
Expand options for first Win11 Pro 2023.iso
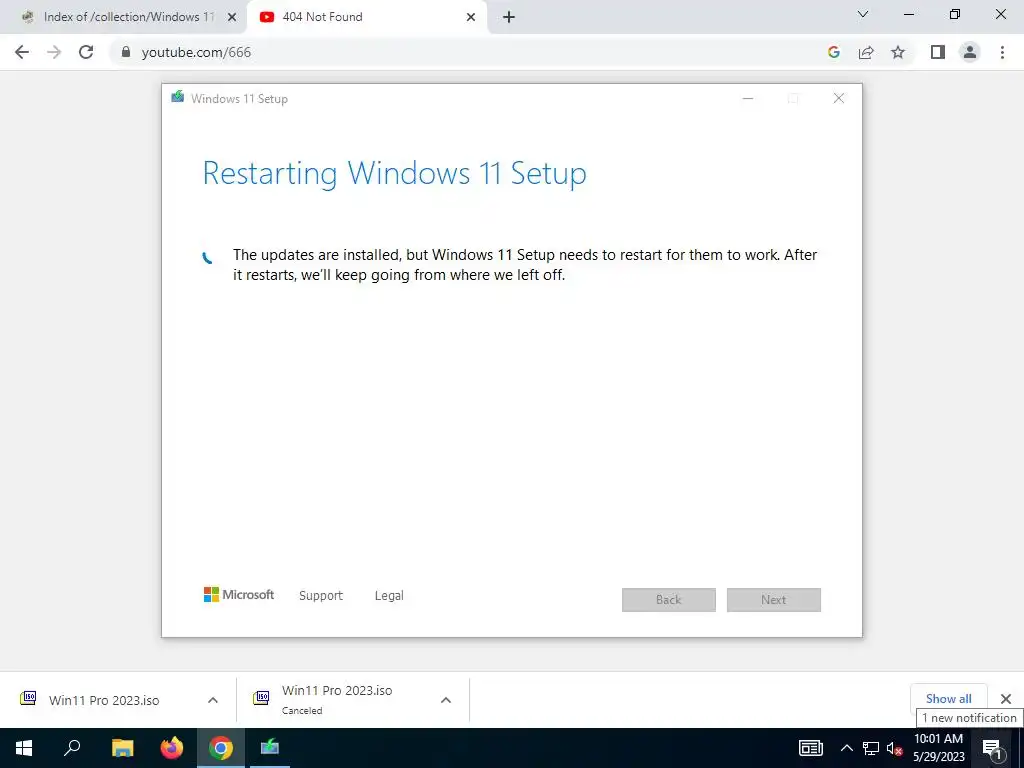[212, 700]
